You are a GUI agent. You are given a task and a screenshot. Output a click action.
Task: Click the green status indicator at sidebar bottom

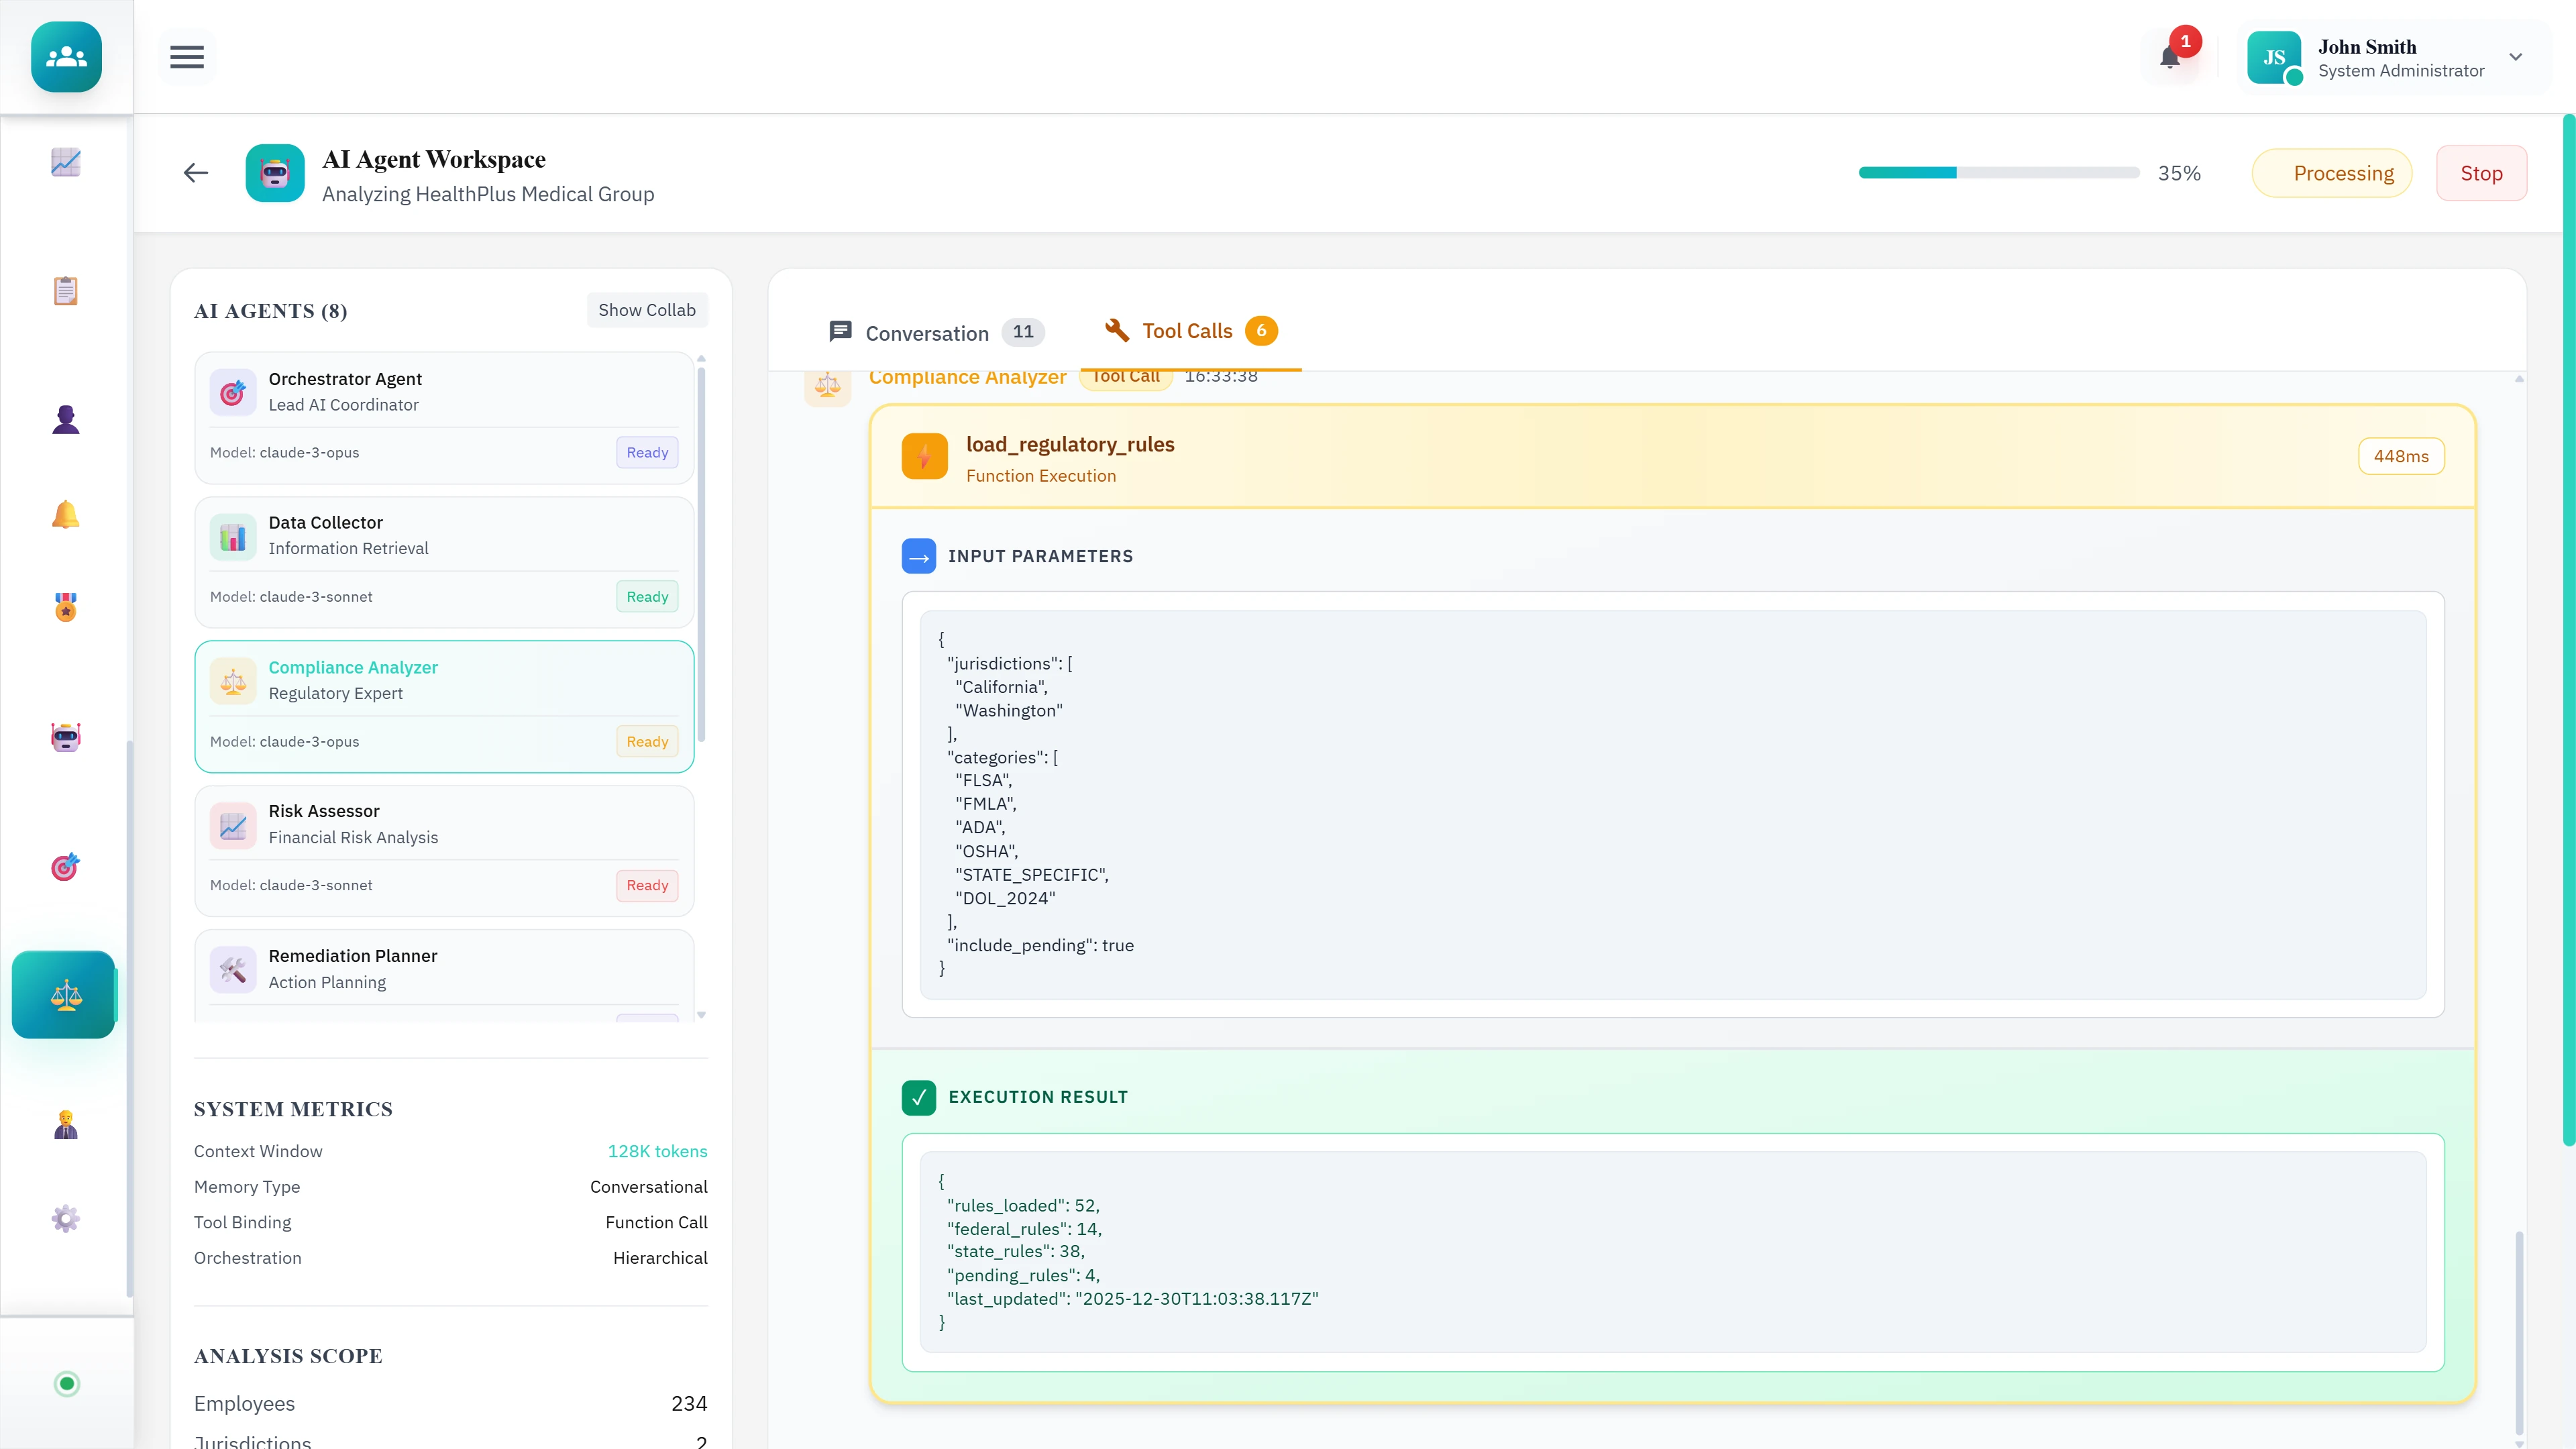66,1384
